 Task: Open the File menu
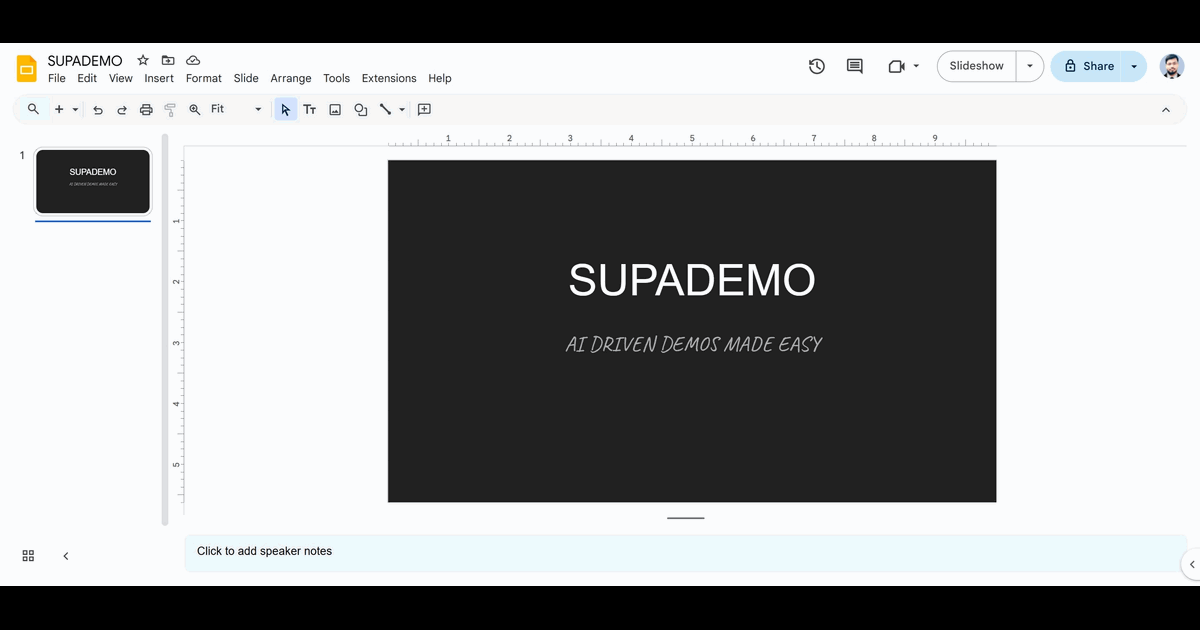[57, 78]
